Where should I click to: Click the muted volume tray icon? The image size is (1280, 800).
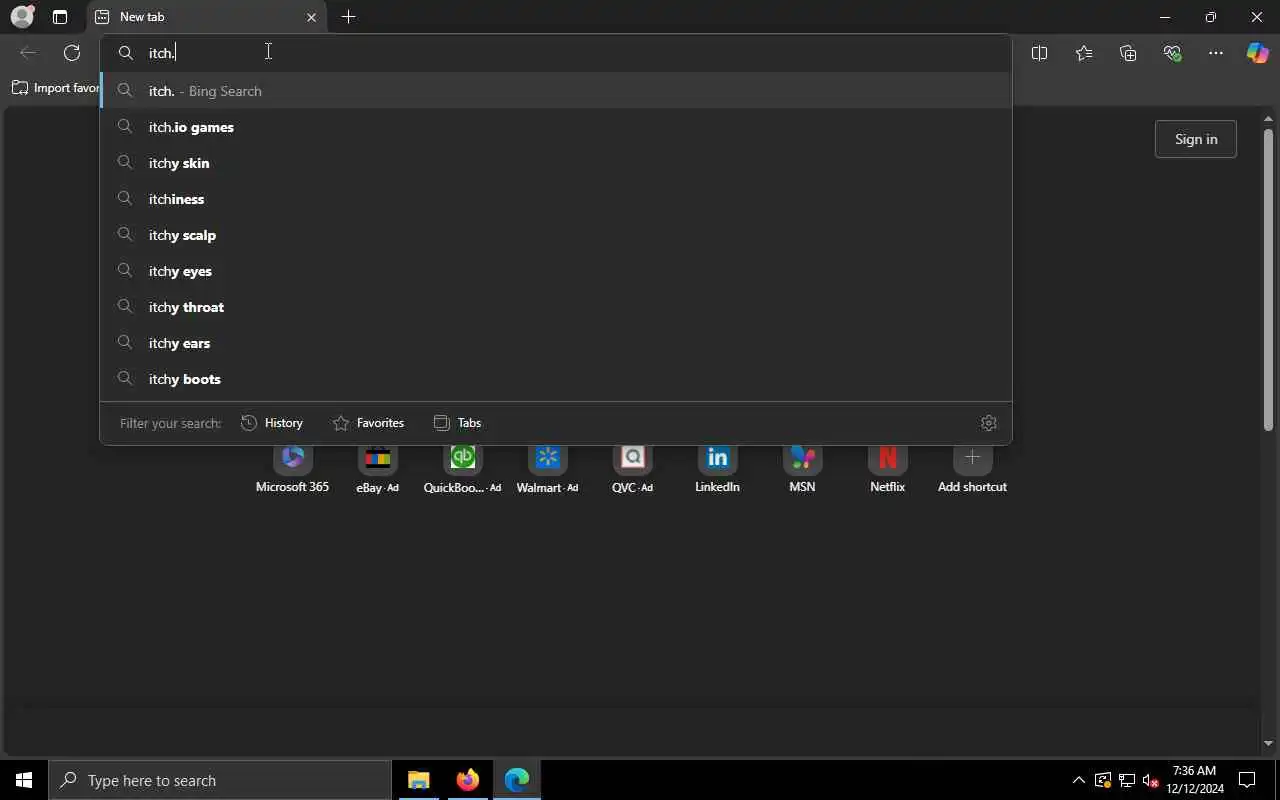(x=1150, y=780)
